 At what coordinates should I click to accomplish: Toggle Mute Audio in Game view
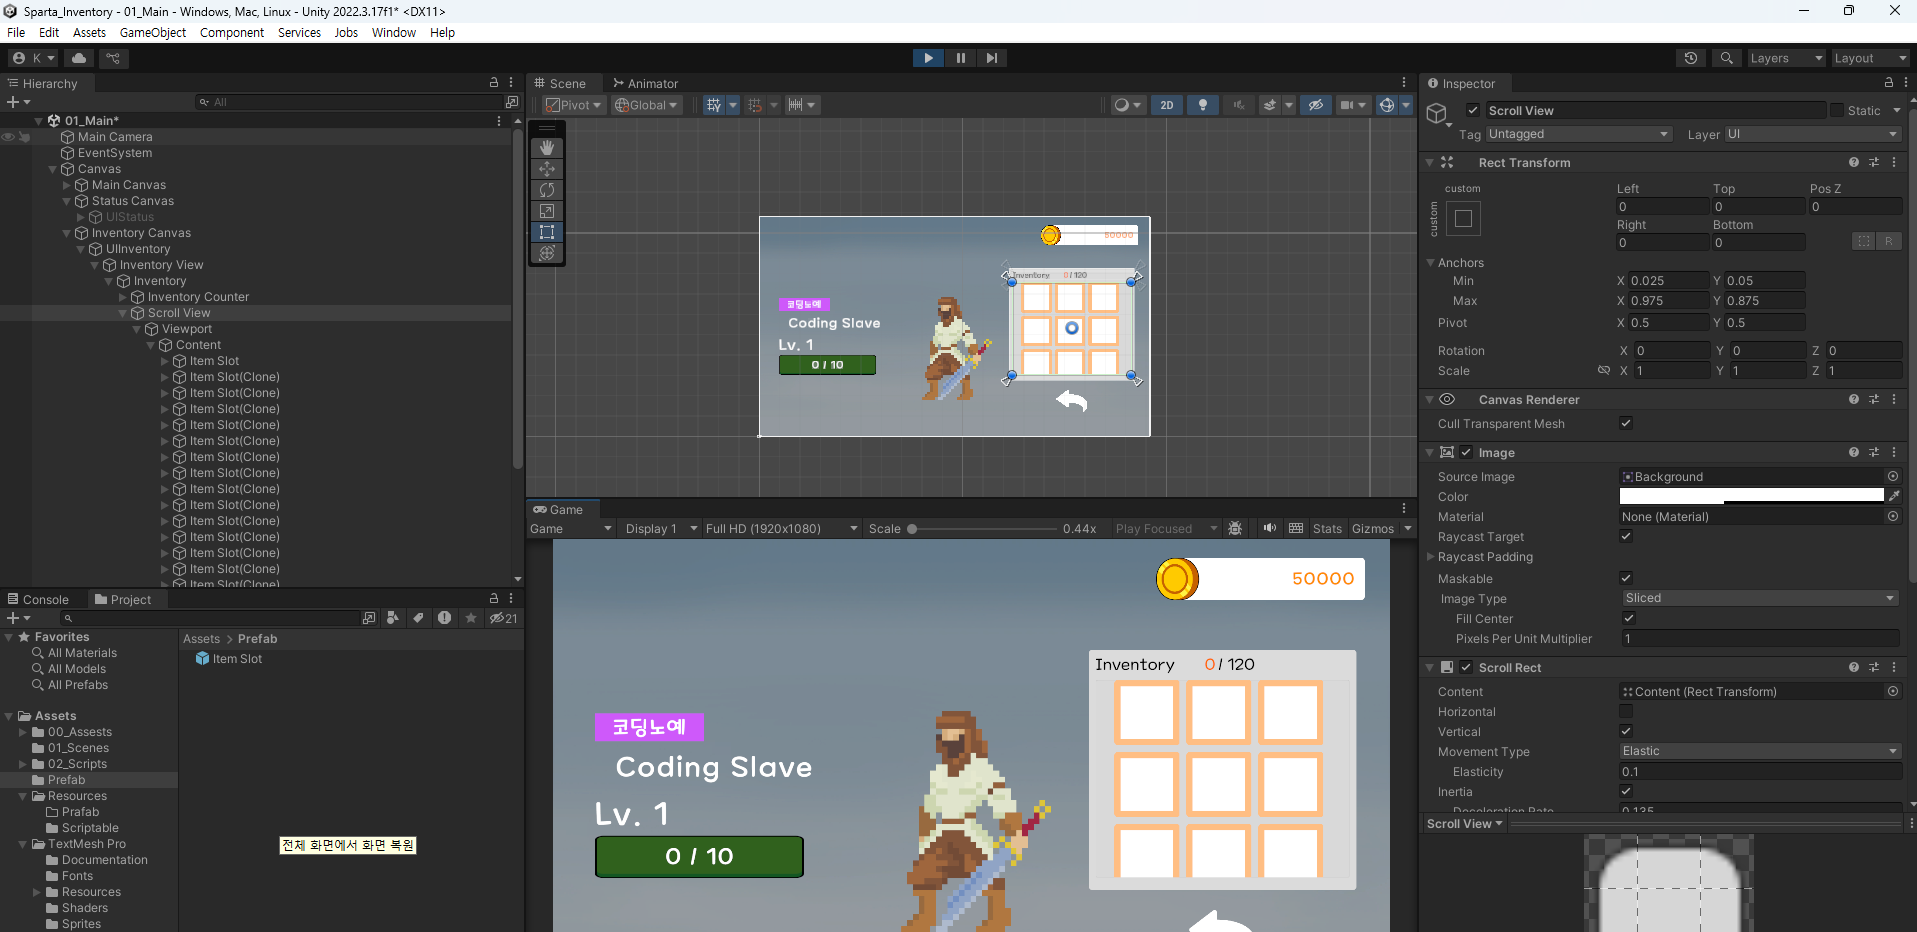(x=1269, y=528)
